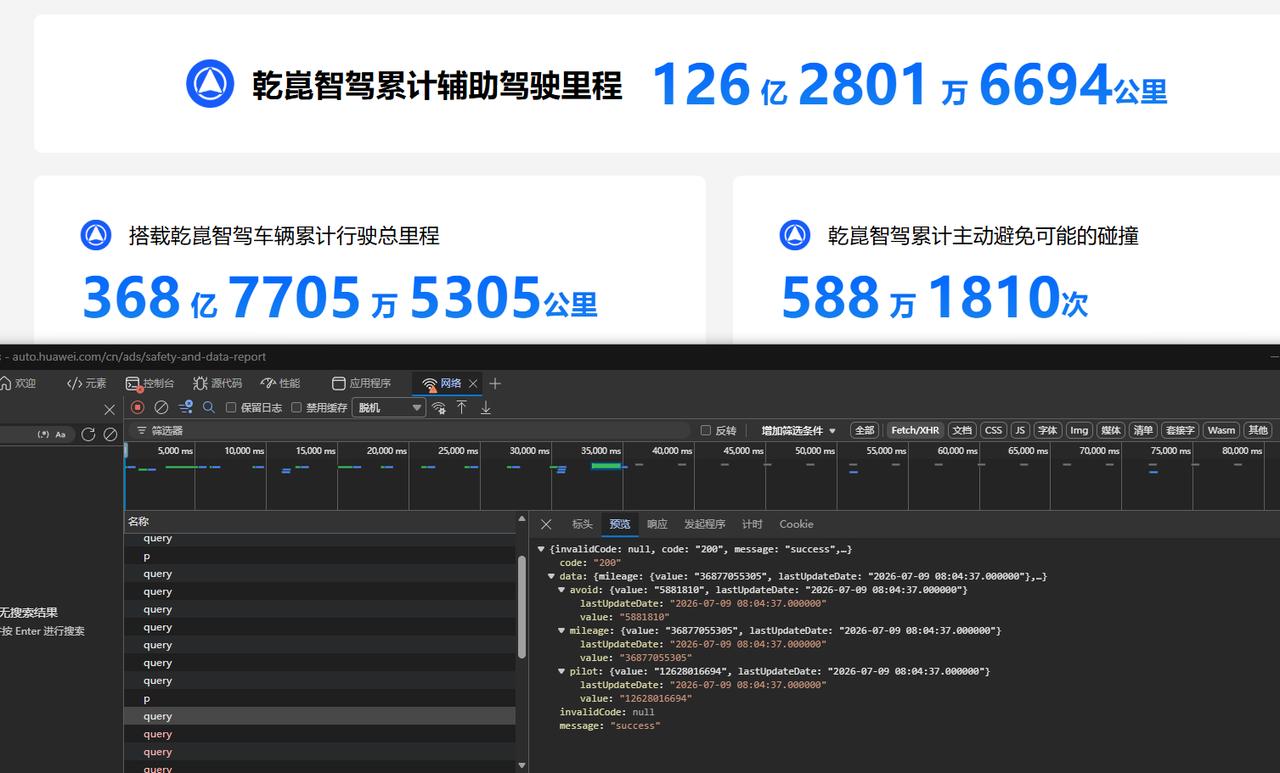
Task: Collapse the mileage node in JSON preview
Action: coord(562,631)
